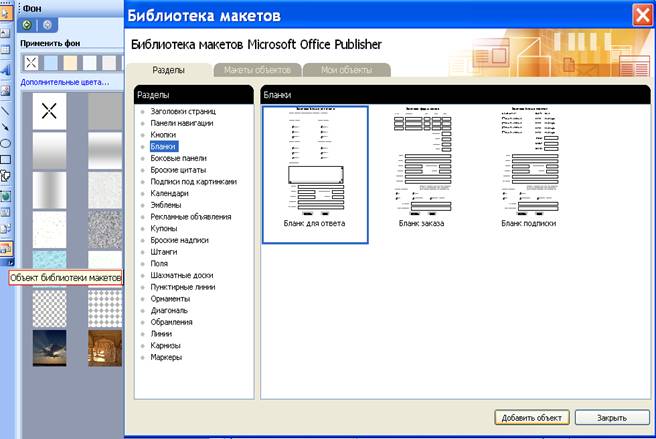Viewport: 656px width, 439px height.
Task: Choose the large no-background X thumbnail
Action: pyautogui.click(x=49, y=111)
